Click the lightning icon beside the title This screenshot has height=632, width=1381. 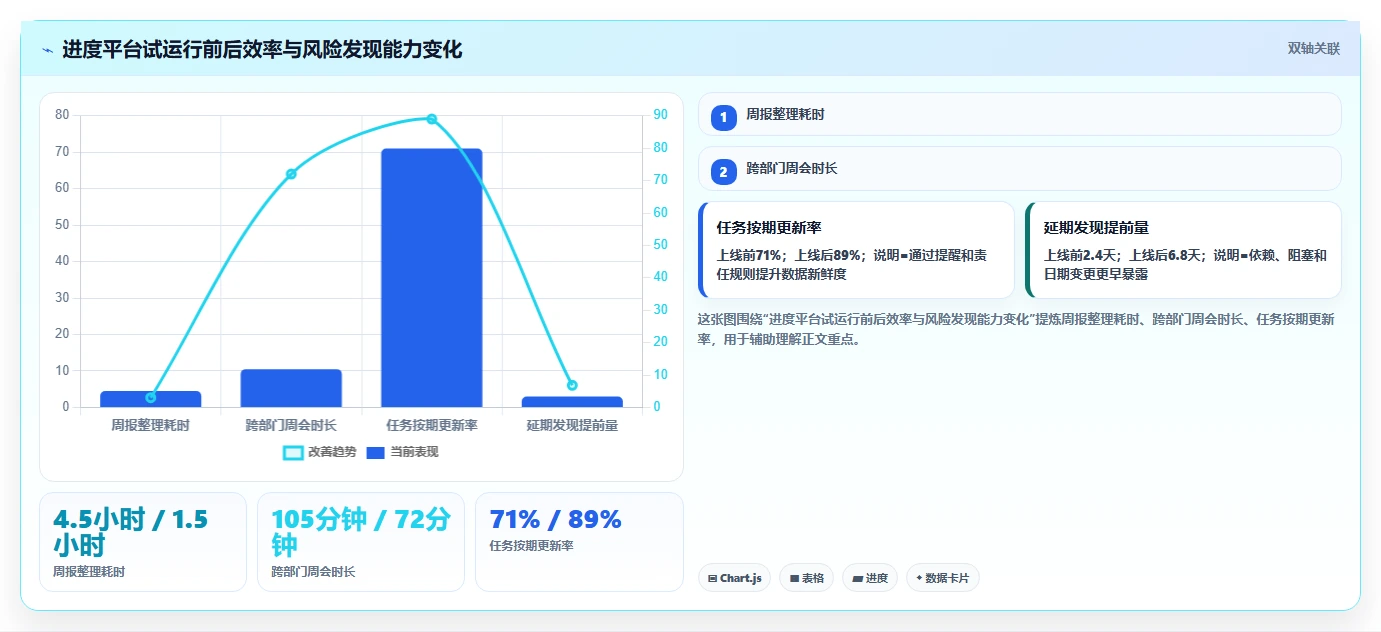pyautogui.click(x=48, y=50)
